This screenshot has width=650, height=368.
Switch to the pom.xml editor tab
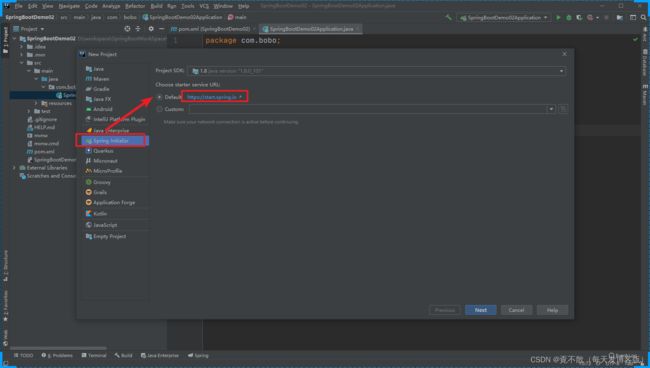click(211, 29)
